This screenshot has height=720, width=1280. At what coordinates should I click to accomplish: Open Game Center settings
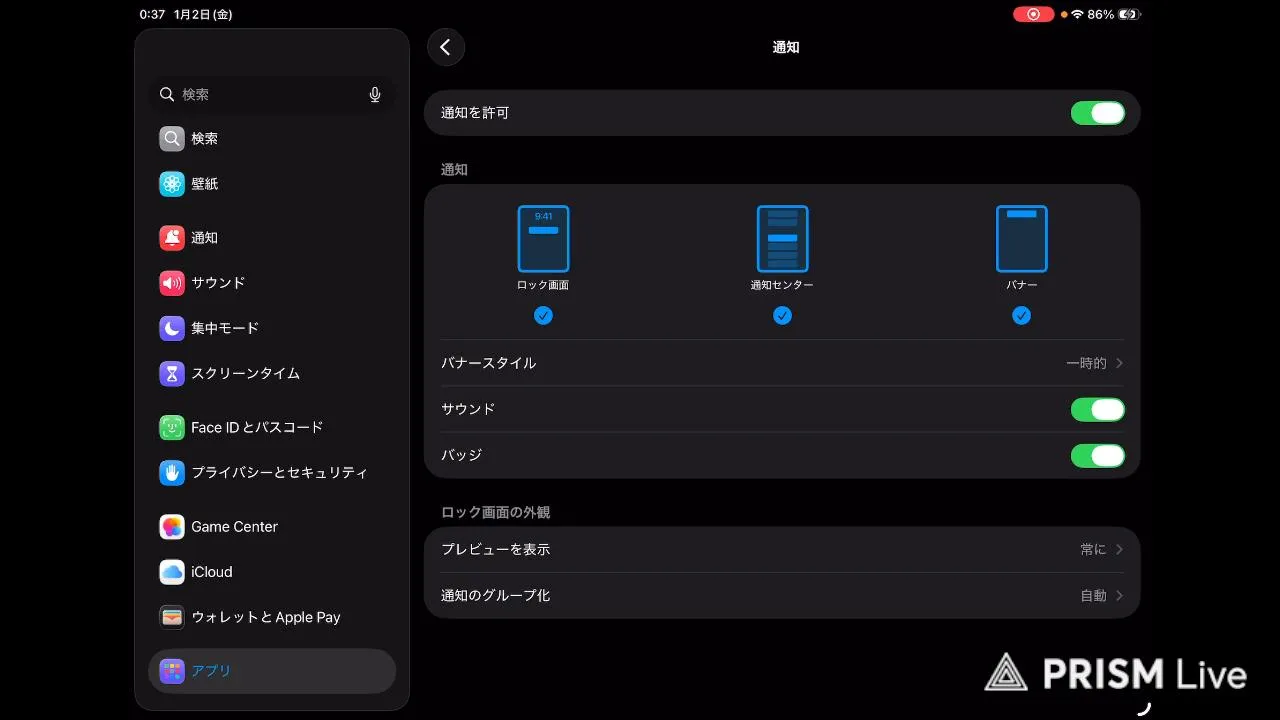235,526
